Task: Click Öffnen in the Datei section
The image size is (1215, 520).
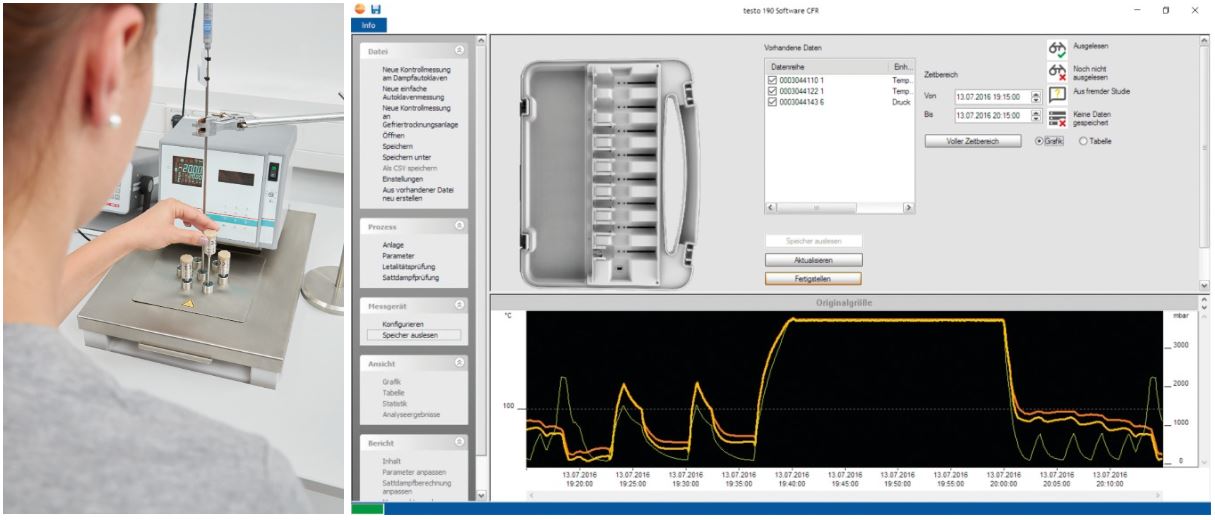Action: [x=393, y=134]
